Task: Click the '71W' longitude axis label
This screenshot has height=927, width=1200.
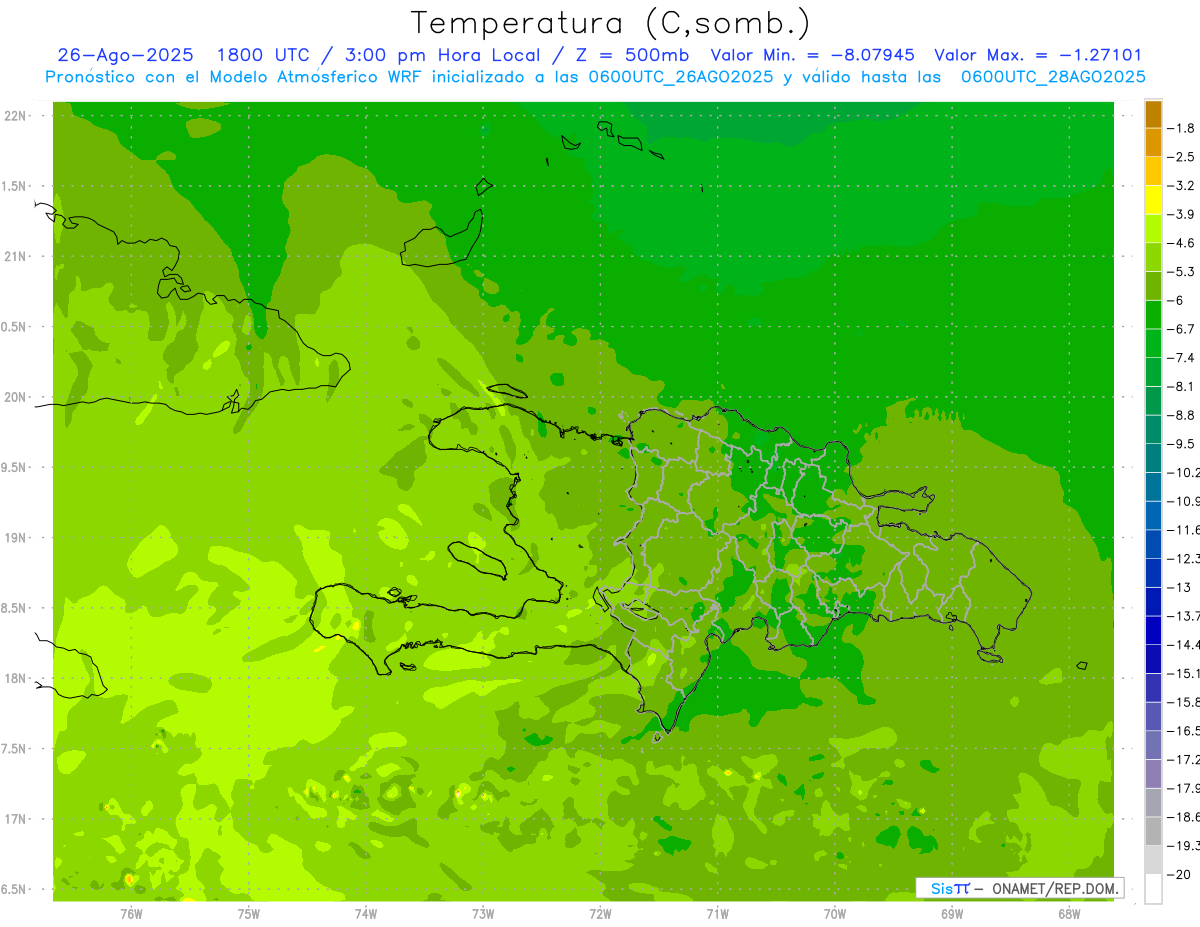Action: [x=718, y=914]
